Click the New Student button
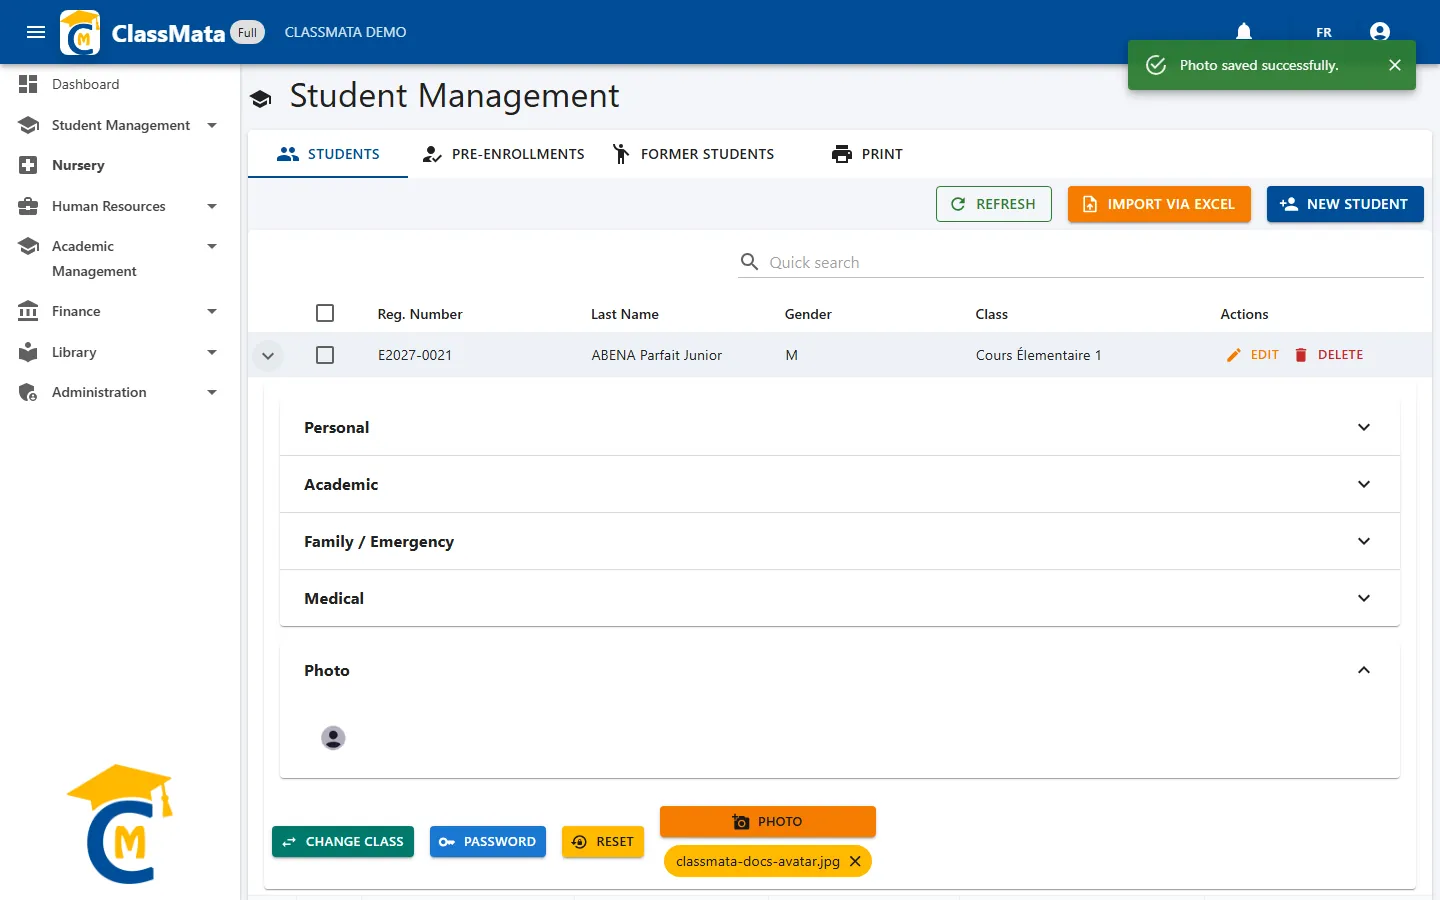This screenshot has height=900, width=1440. pos(1345,204)
